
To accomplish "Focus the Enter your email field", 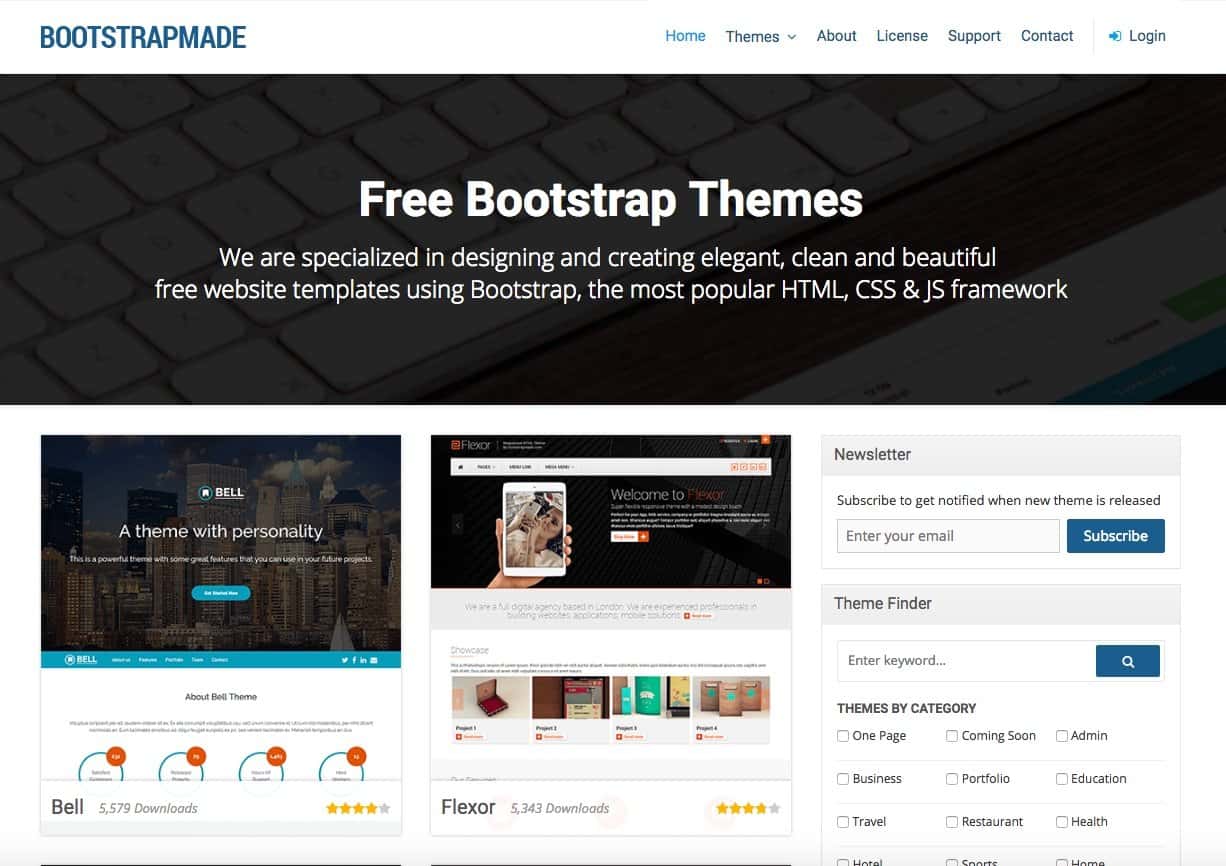I will (x=948, y=536).
